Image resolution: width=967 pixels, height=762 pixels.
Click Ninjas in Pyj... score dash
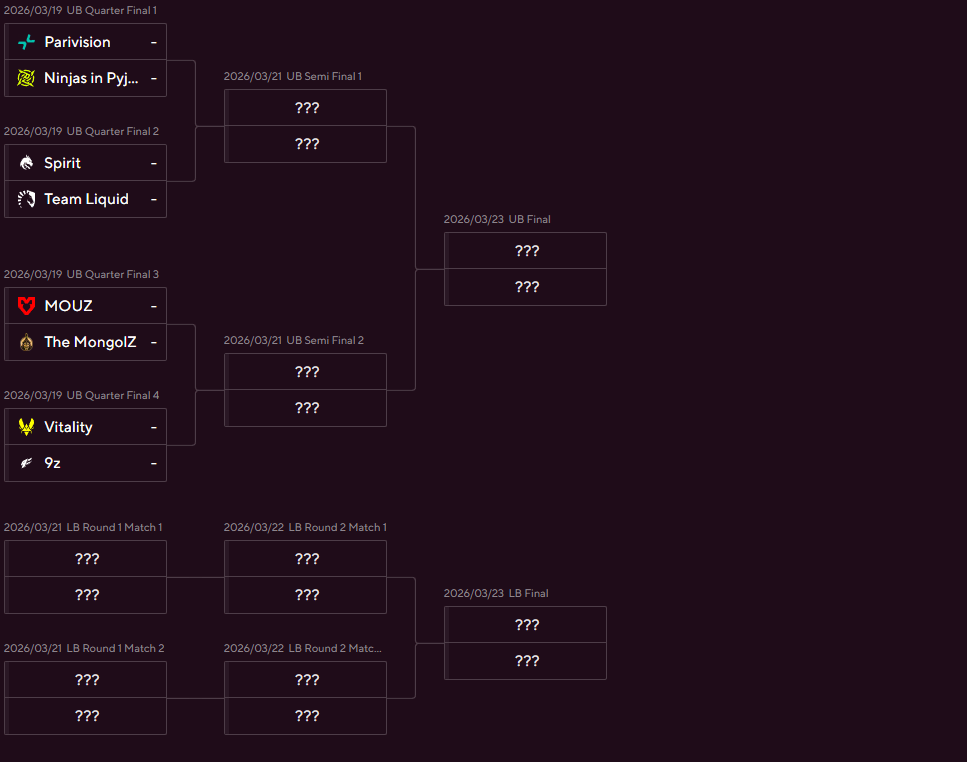pos(154,79)
